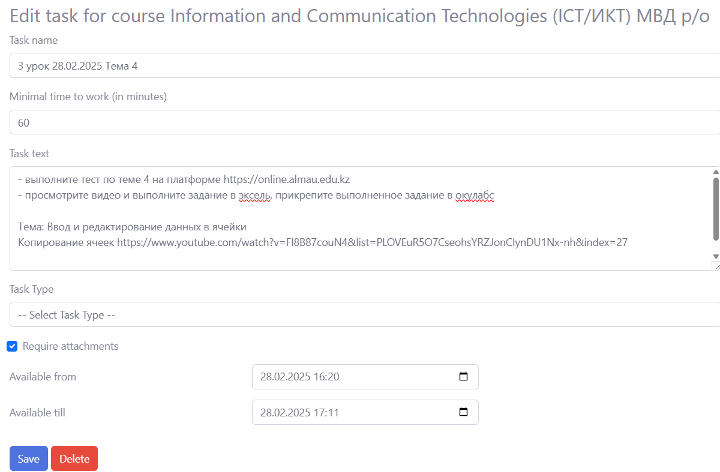Click the Available till date value
This screenshot has height=472, width=720.
pyautogui.click(x=299, y=412)
